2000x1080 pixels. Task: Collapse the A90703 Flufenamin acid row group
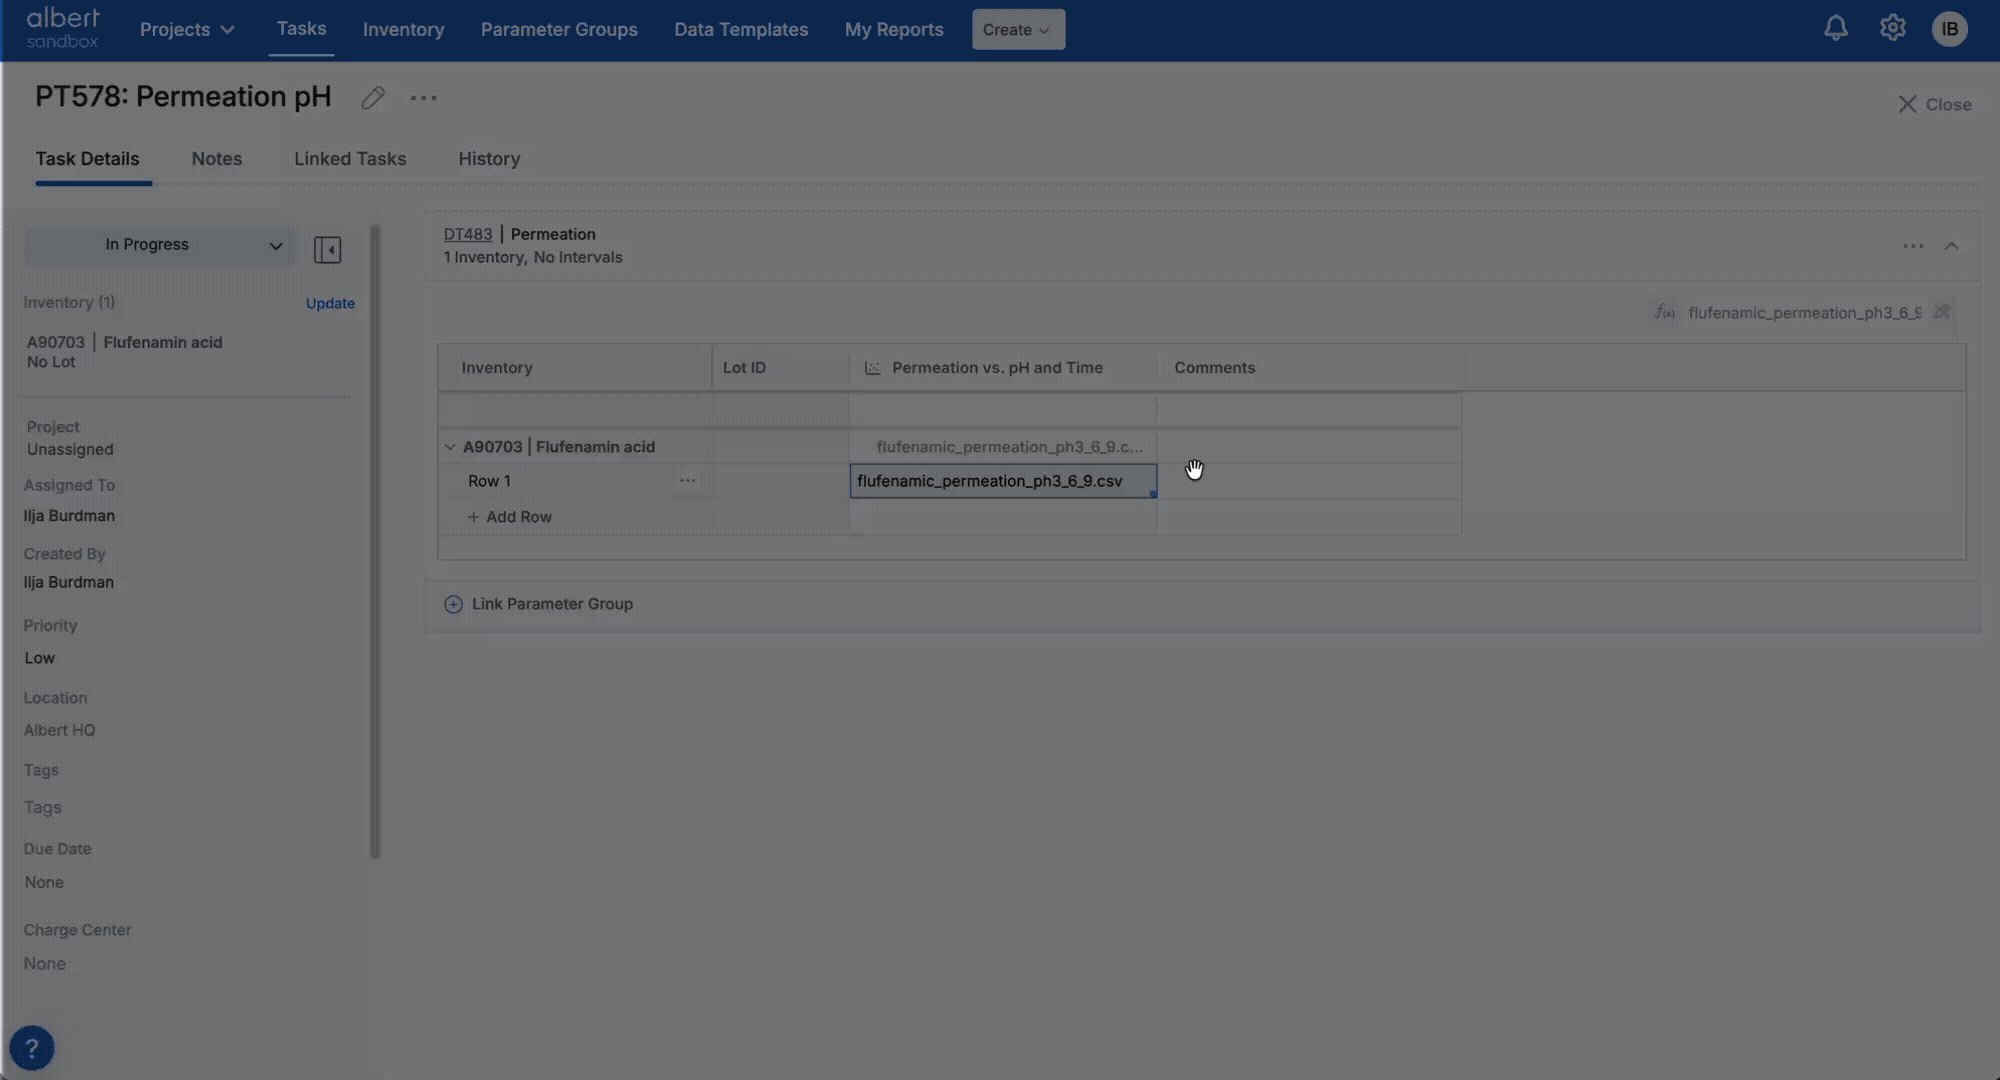pyautogui.click(x=450, y=447)
